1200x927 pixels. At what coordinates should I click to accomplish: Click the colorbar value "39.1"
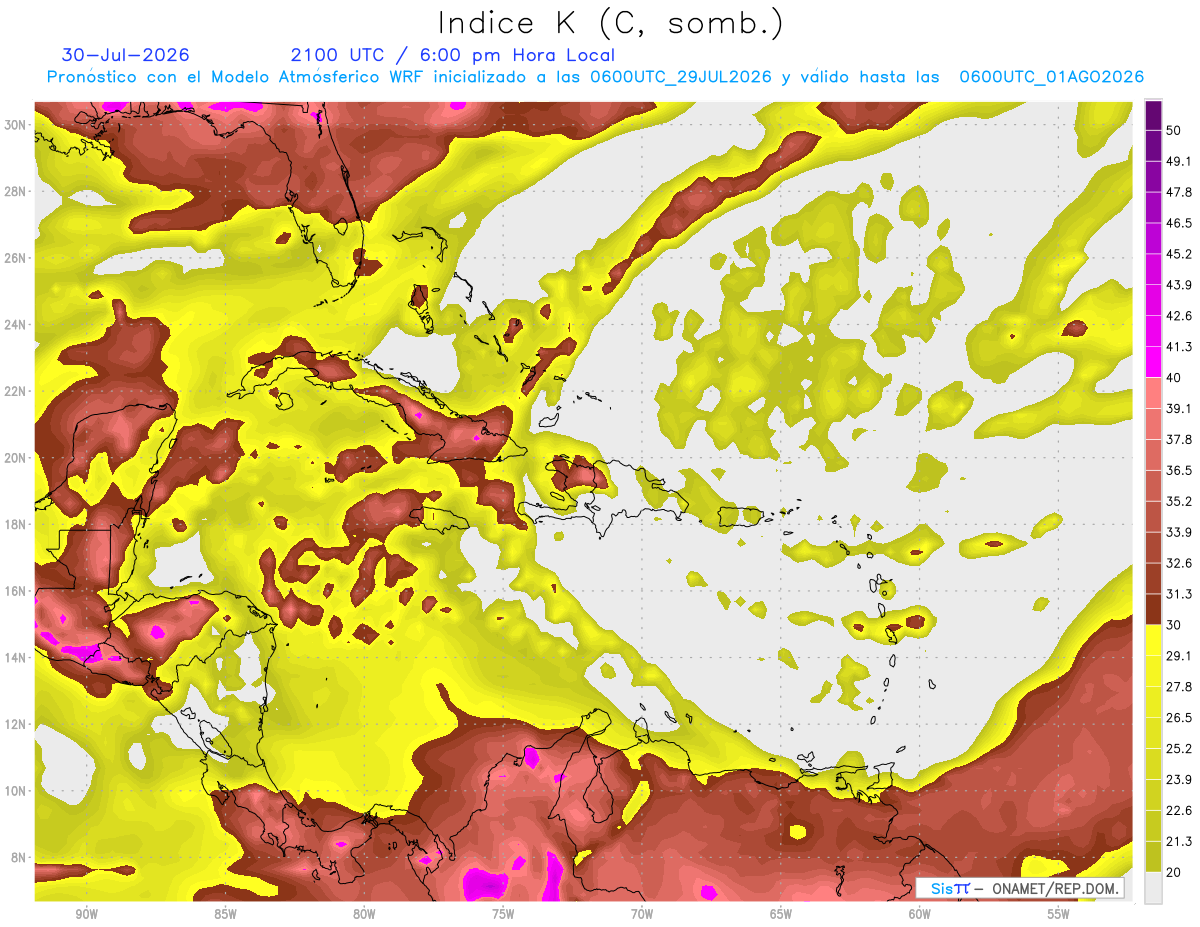[x=1179, y=409]
